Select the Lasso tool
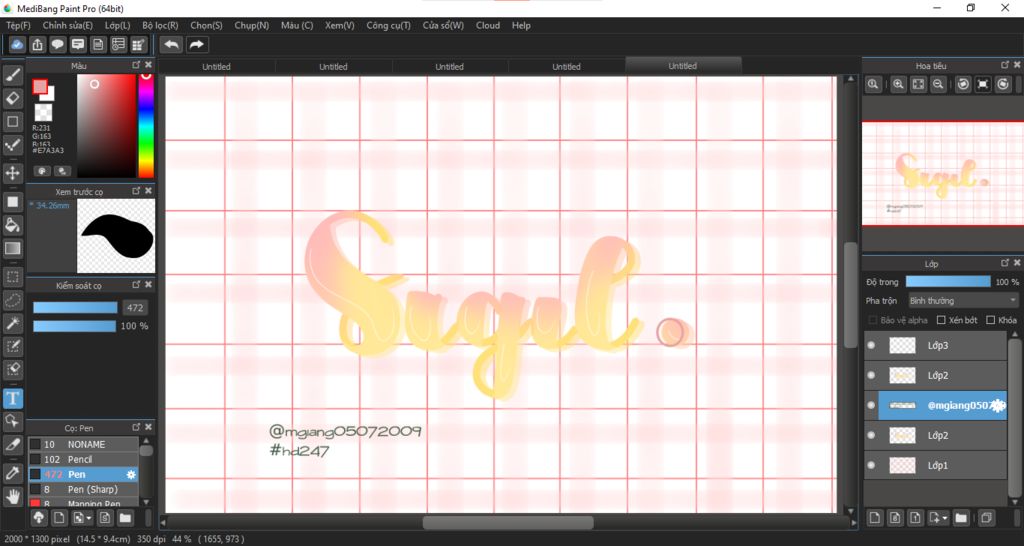Image resolution: width=1024 pixels, height=546 pixels. (12, 300)
